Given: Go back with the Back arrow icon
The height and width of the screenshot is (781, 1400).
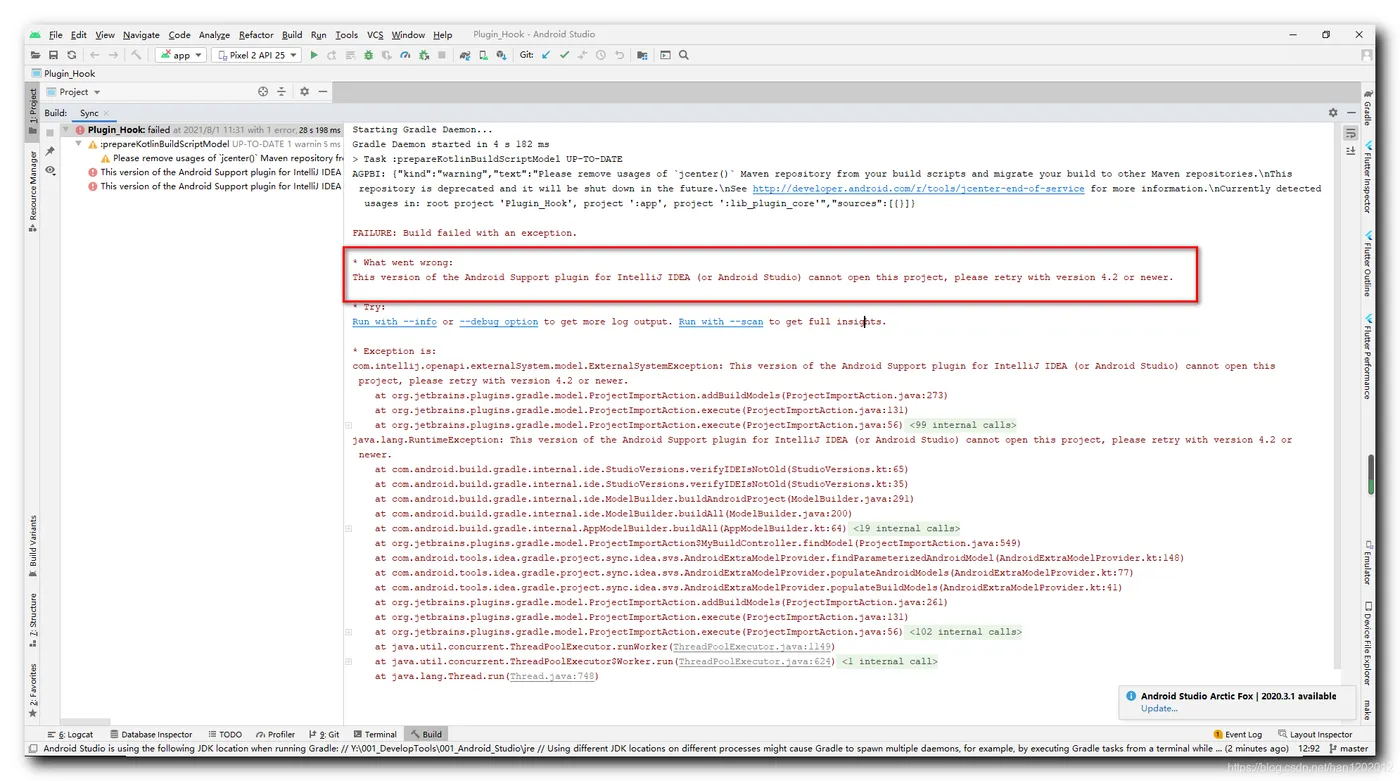Looking at the screenshot, I should (x=95, y=55).
